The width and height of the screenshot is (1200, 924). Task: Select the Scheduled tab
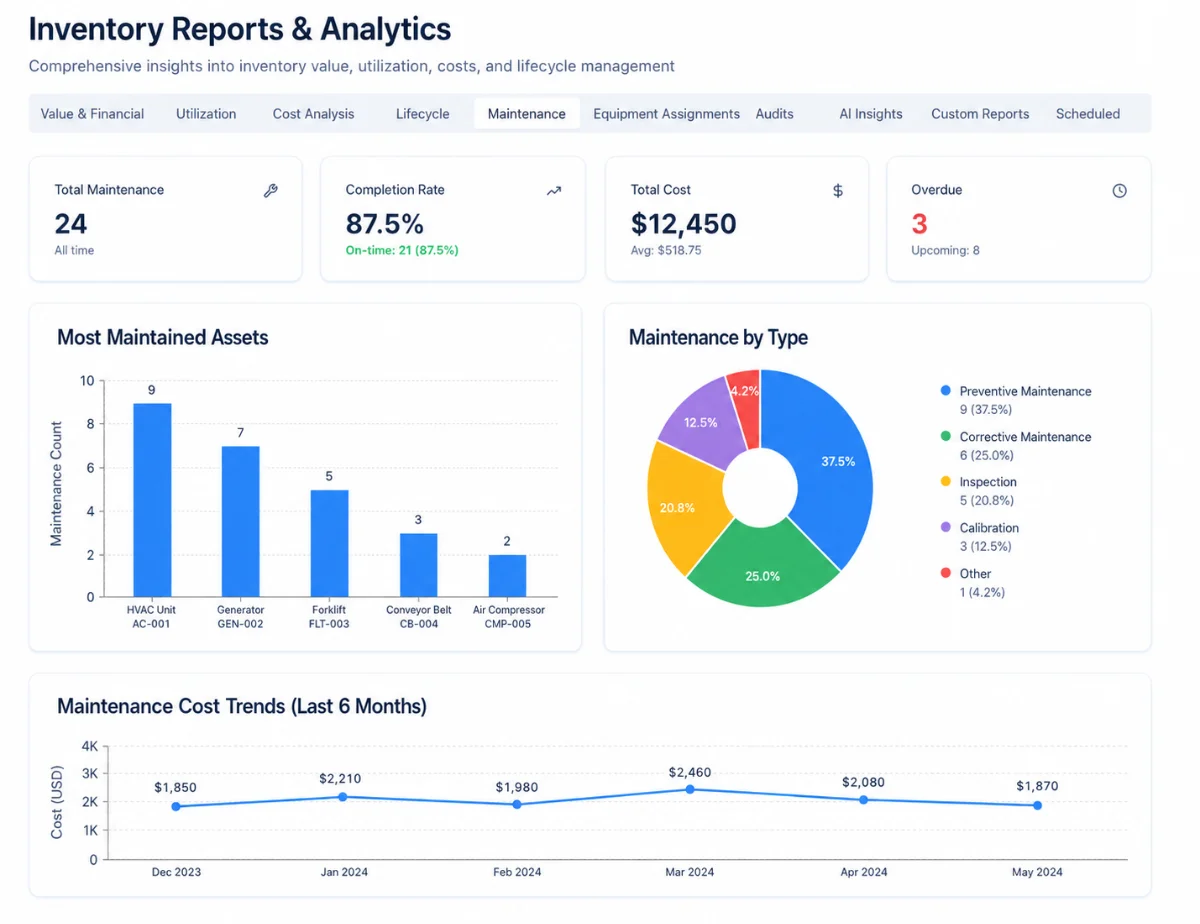[x=1088, y=114]
